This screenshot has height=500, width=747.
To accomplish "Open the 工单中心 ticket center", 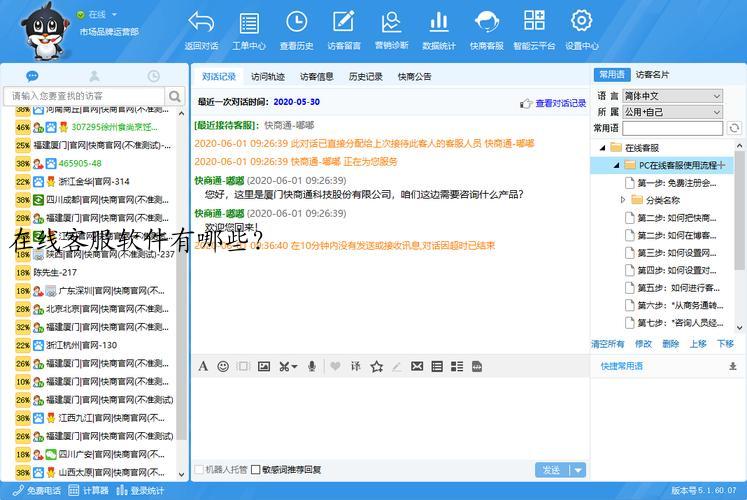I will point(249,30).
